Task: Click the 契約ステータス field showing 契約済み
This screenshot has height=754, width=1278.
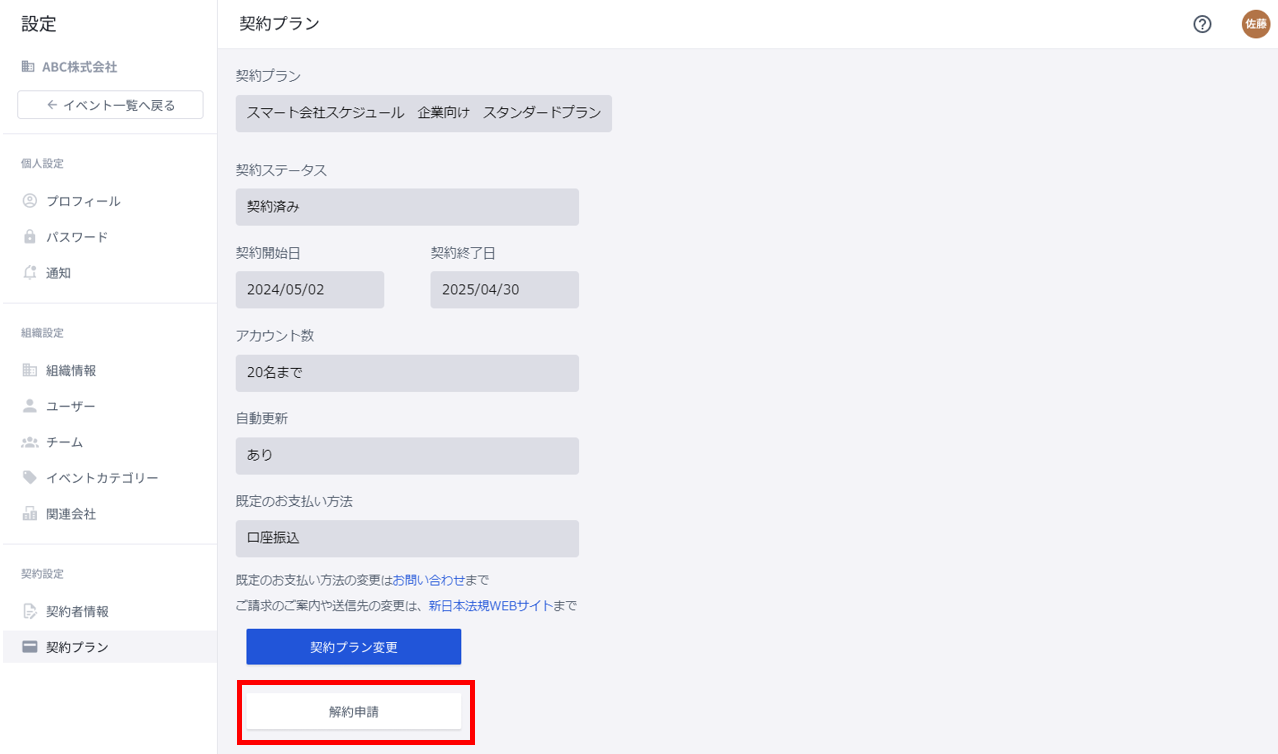Action: pyautogui.click(x=407, y=207)
